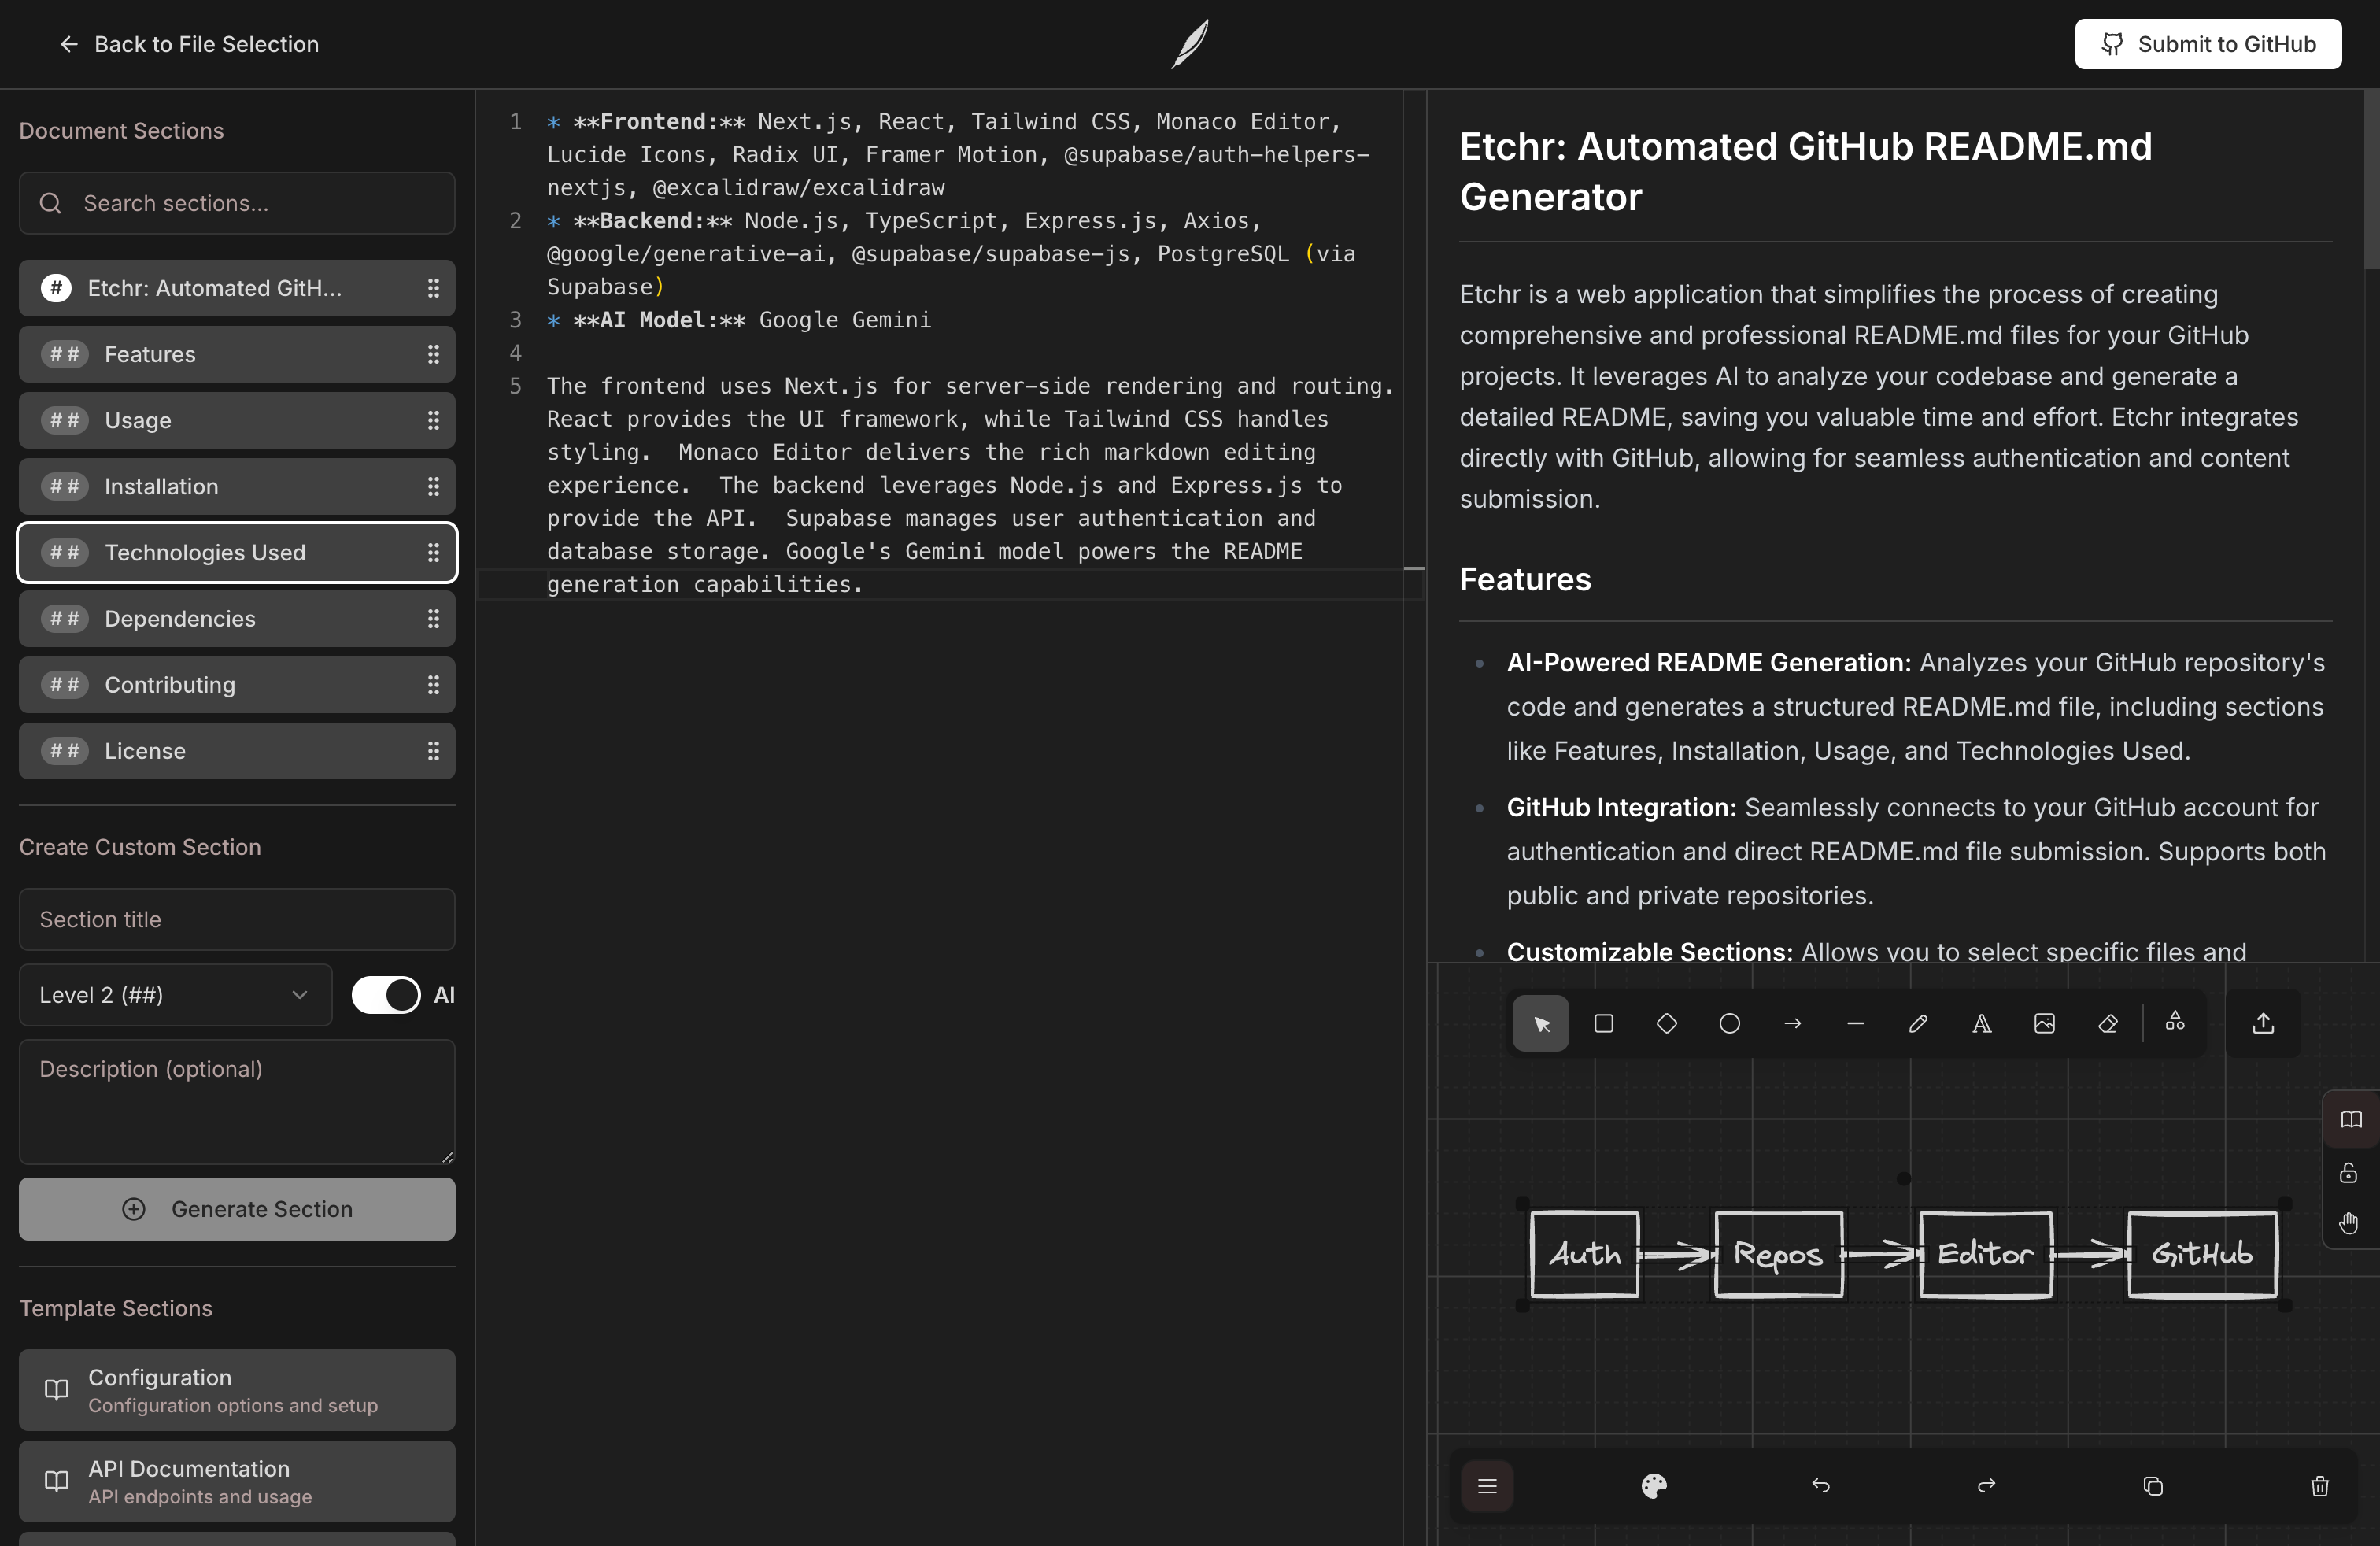Open the Dependencies section
The height and width of the screenshot is (1546, 2380).
point(237,619)
